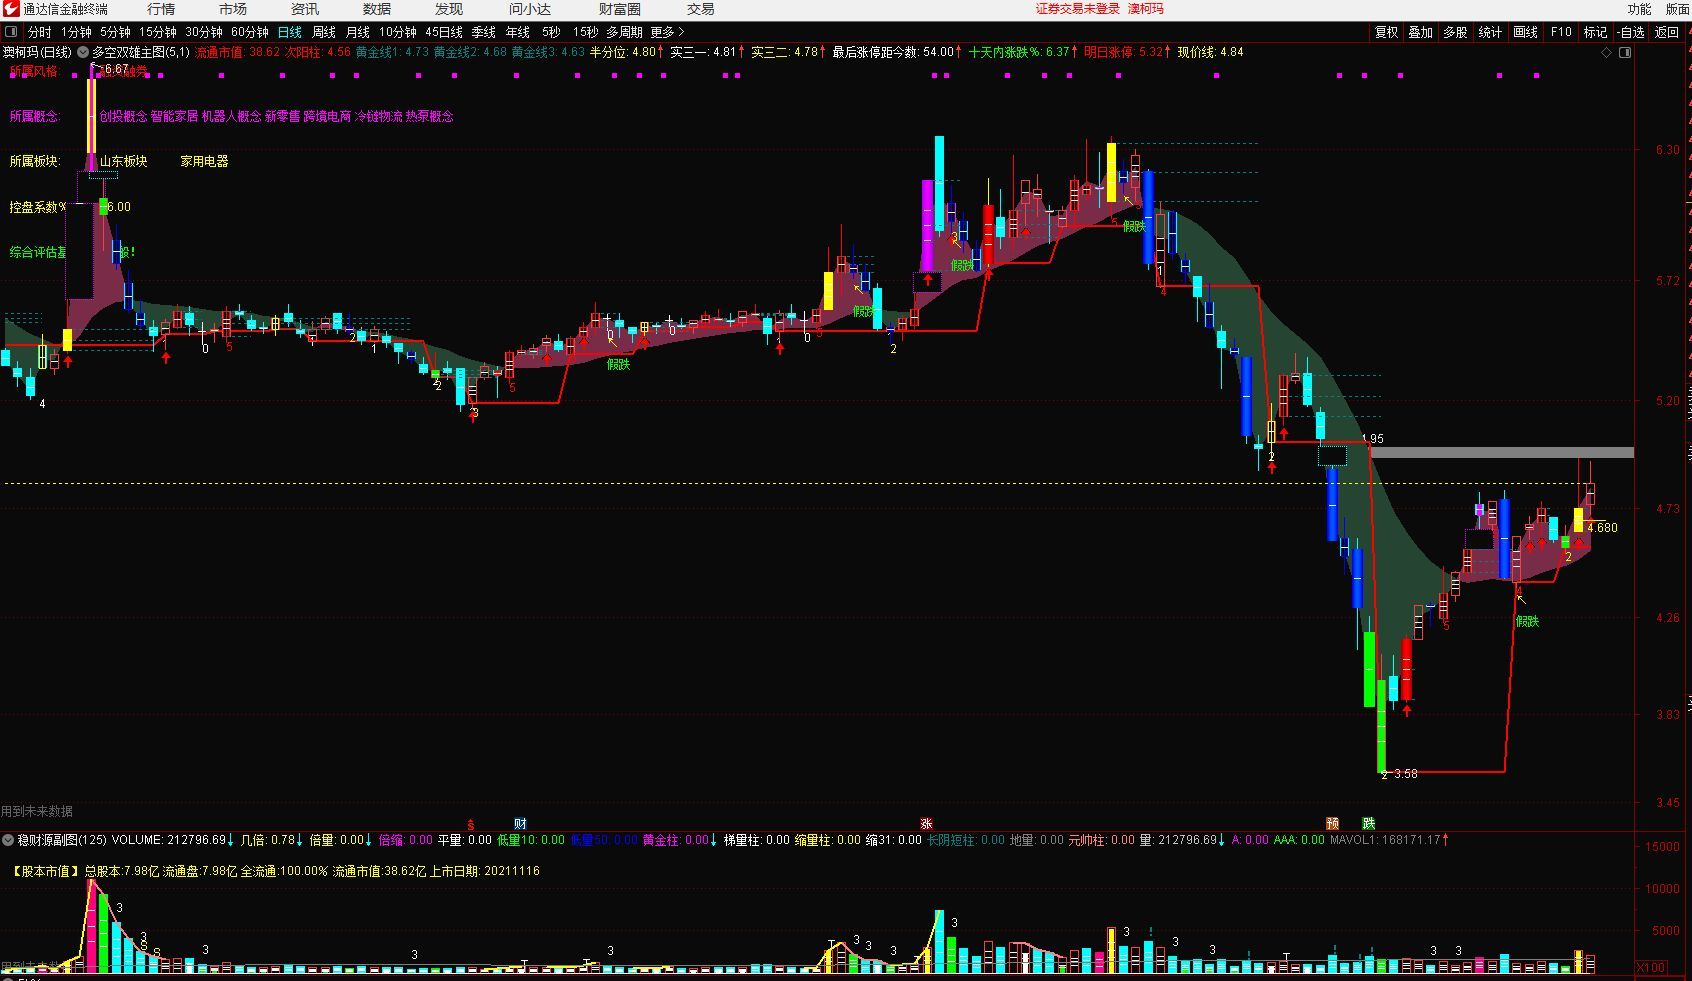Click the diamond icon above the price axis
Image resolution: width=1692 pixels, height=981 pixels.
tap(1607, 53)
